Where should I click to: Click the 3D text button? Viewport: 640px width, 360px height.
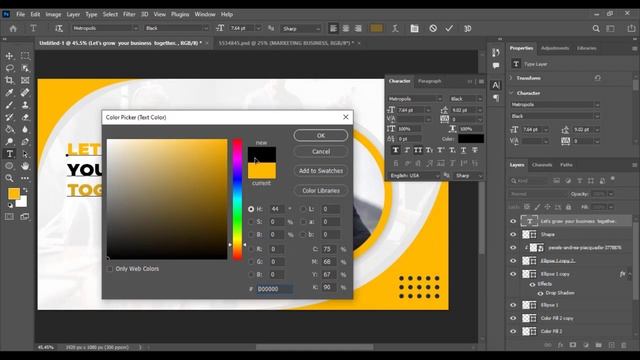click(x=468, y=28)
